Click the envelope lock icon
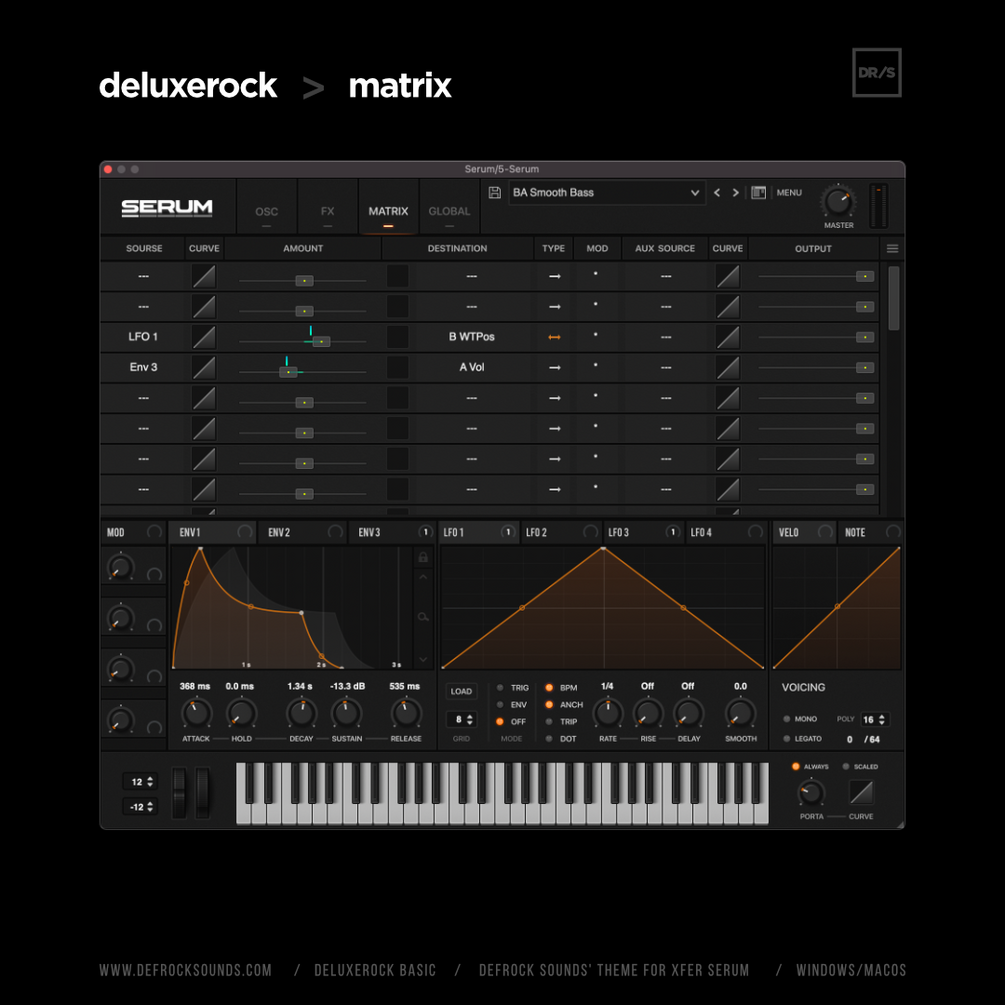The width and height of the screenshot is (1005, 1005). (423, 557)
